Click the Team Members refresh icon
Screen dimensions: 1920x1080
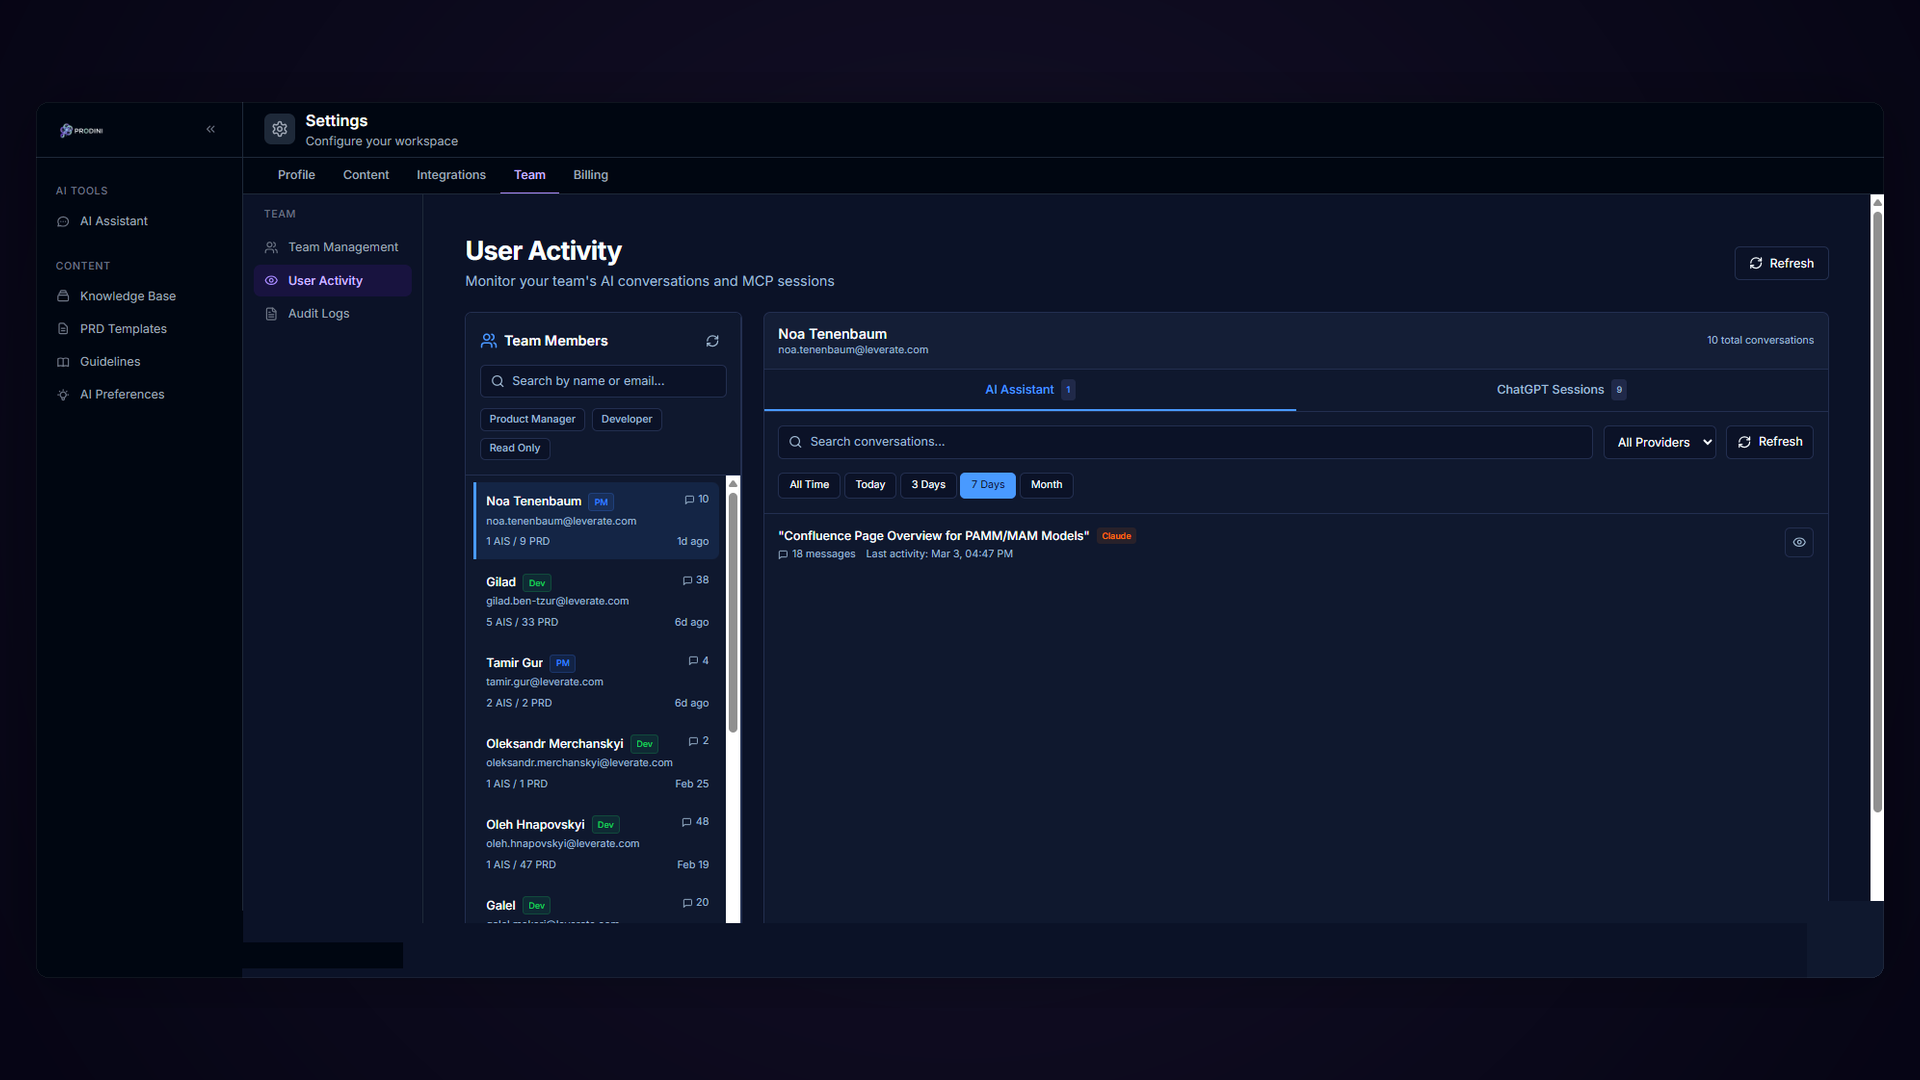712,341
